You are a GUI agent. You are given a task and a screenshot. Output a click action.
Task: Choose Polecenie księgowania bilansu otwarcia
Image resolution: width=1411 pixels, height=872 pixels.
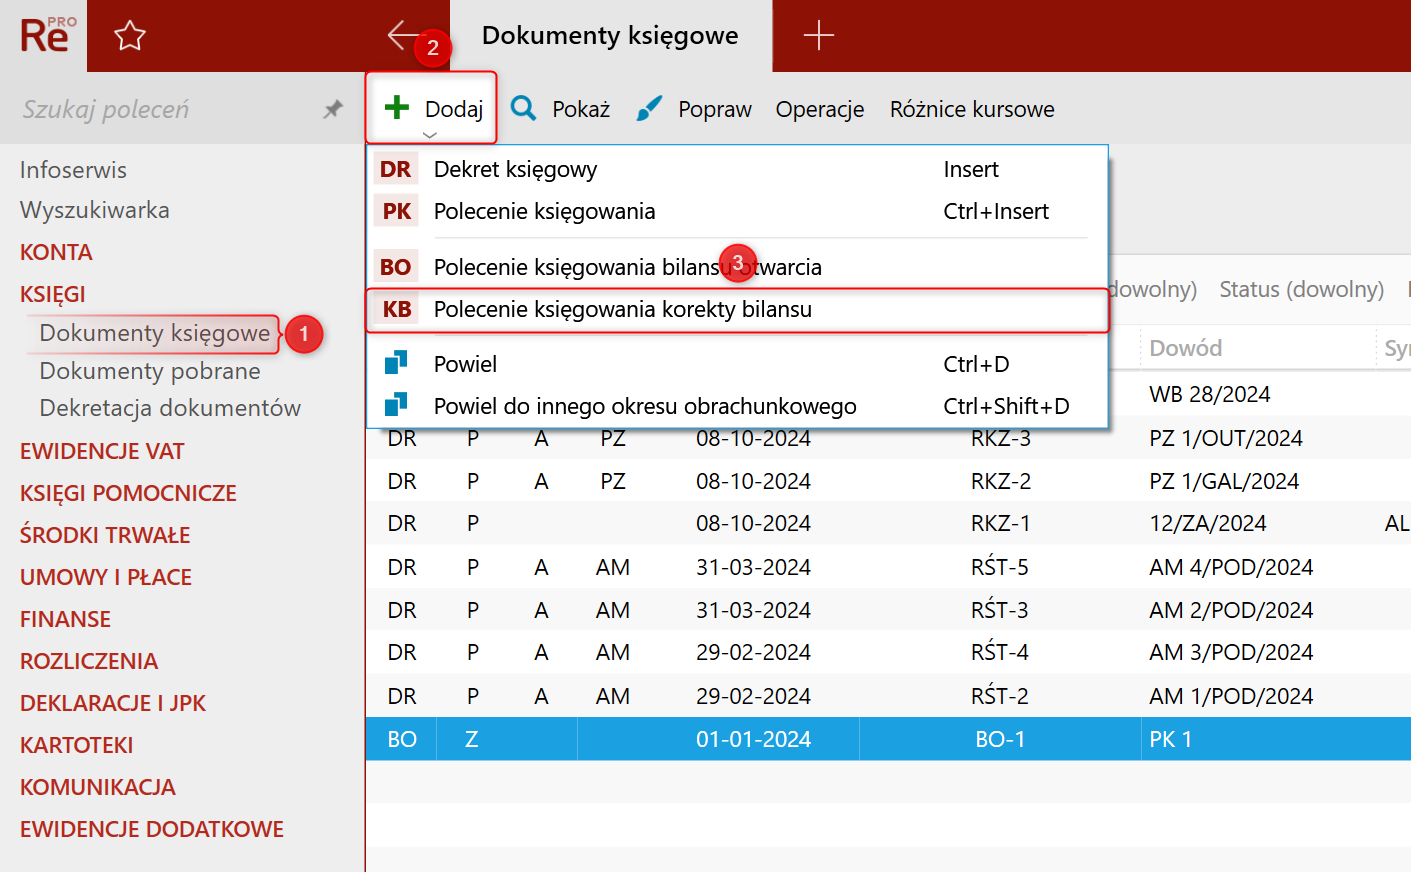point(738,267)
